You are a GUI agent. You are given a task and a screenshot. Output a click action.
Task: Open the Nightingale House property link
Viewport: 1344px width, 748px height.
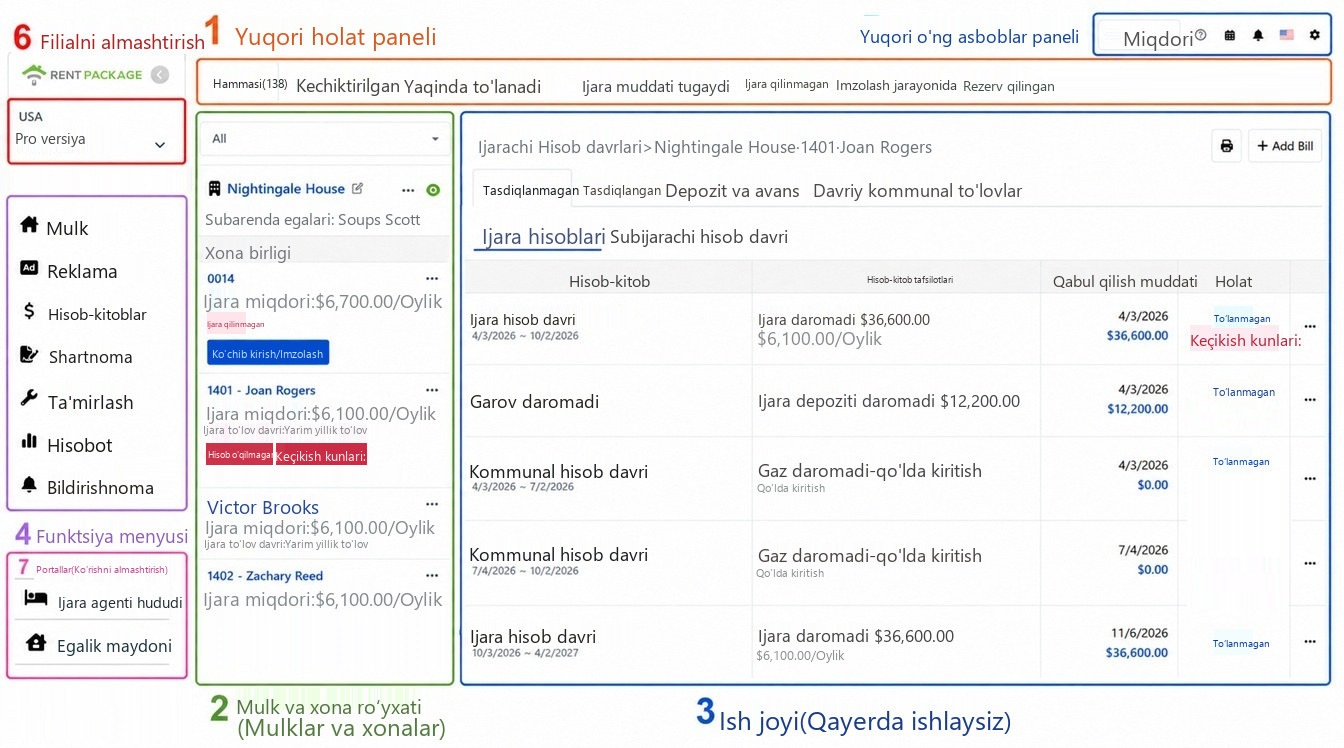click(286, 188)
